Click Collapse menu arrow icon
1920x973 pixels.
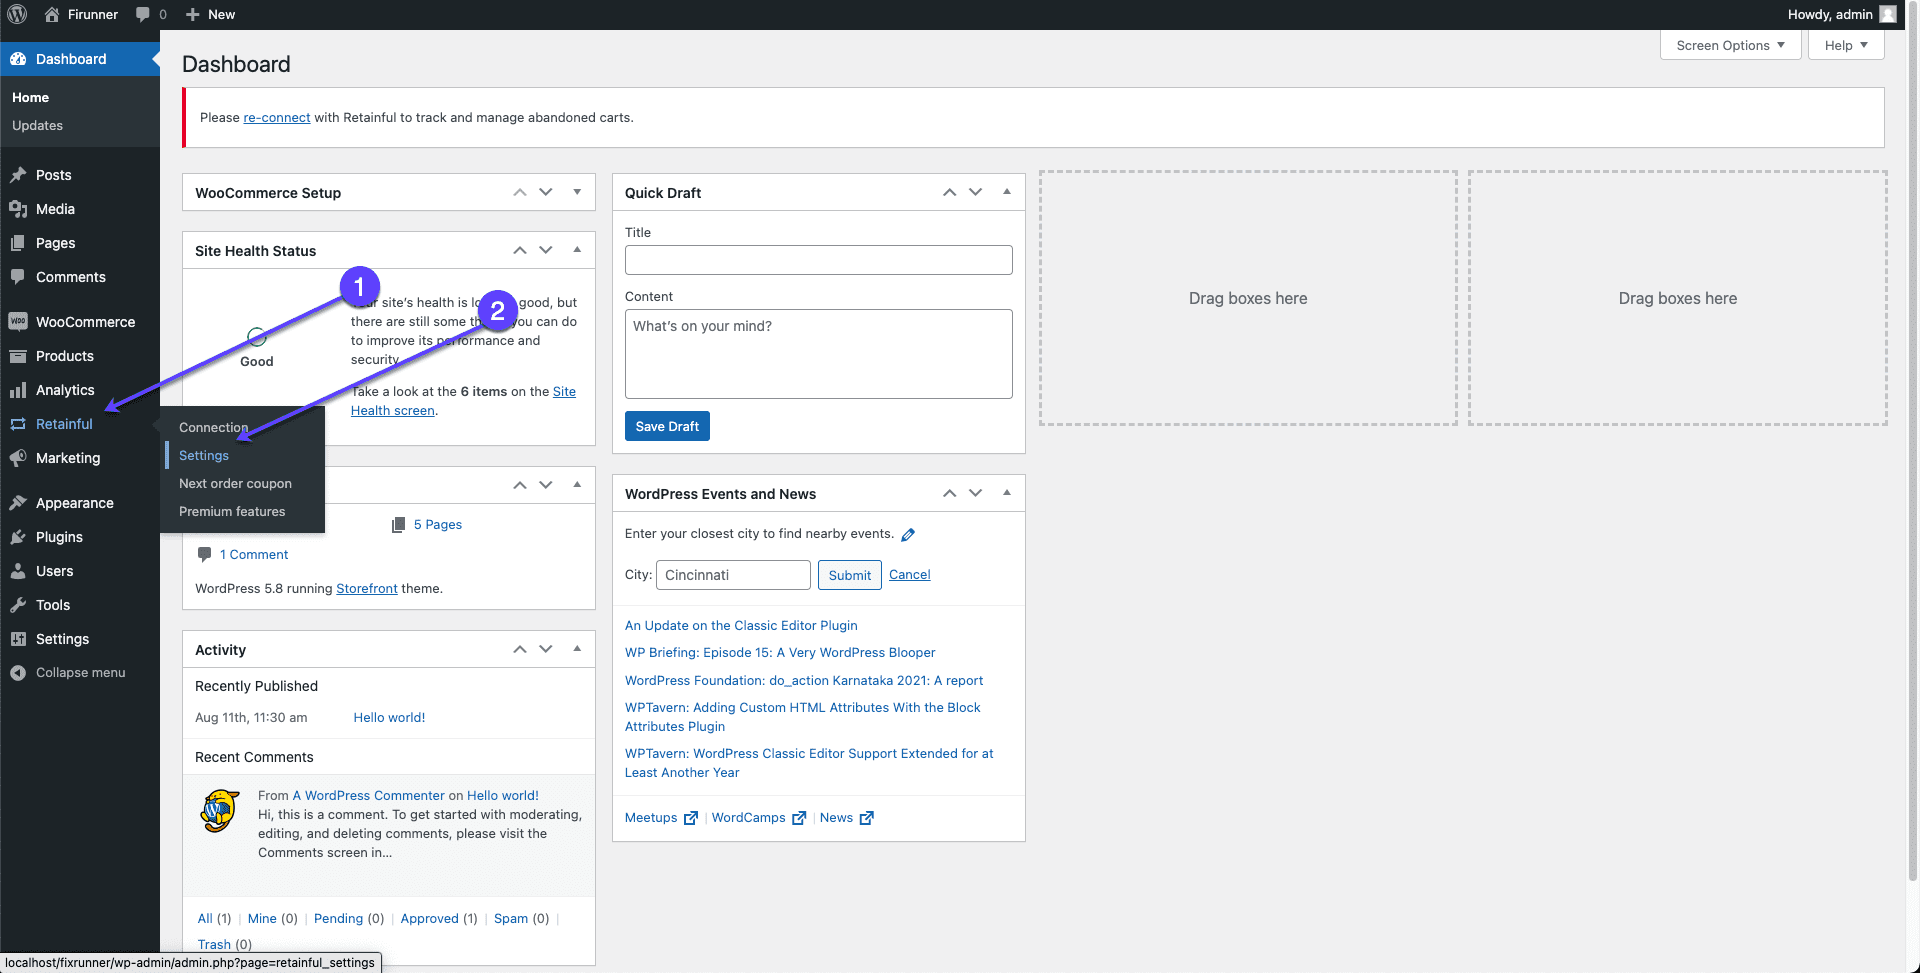coord(18,673)
